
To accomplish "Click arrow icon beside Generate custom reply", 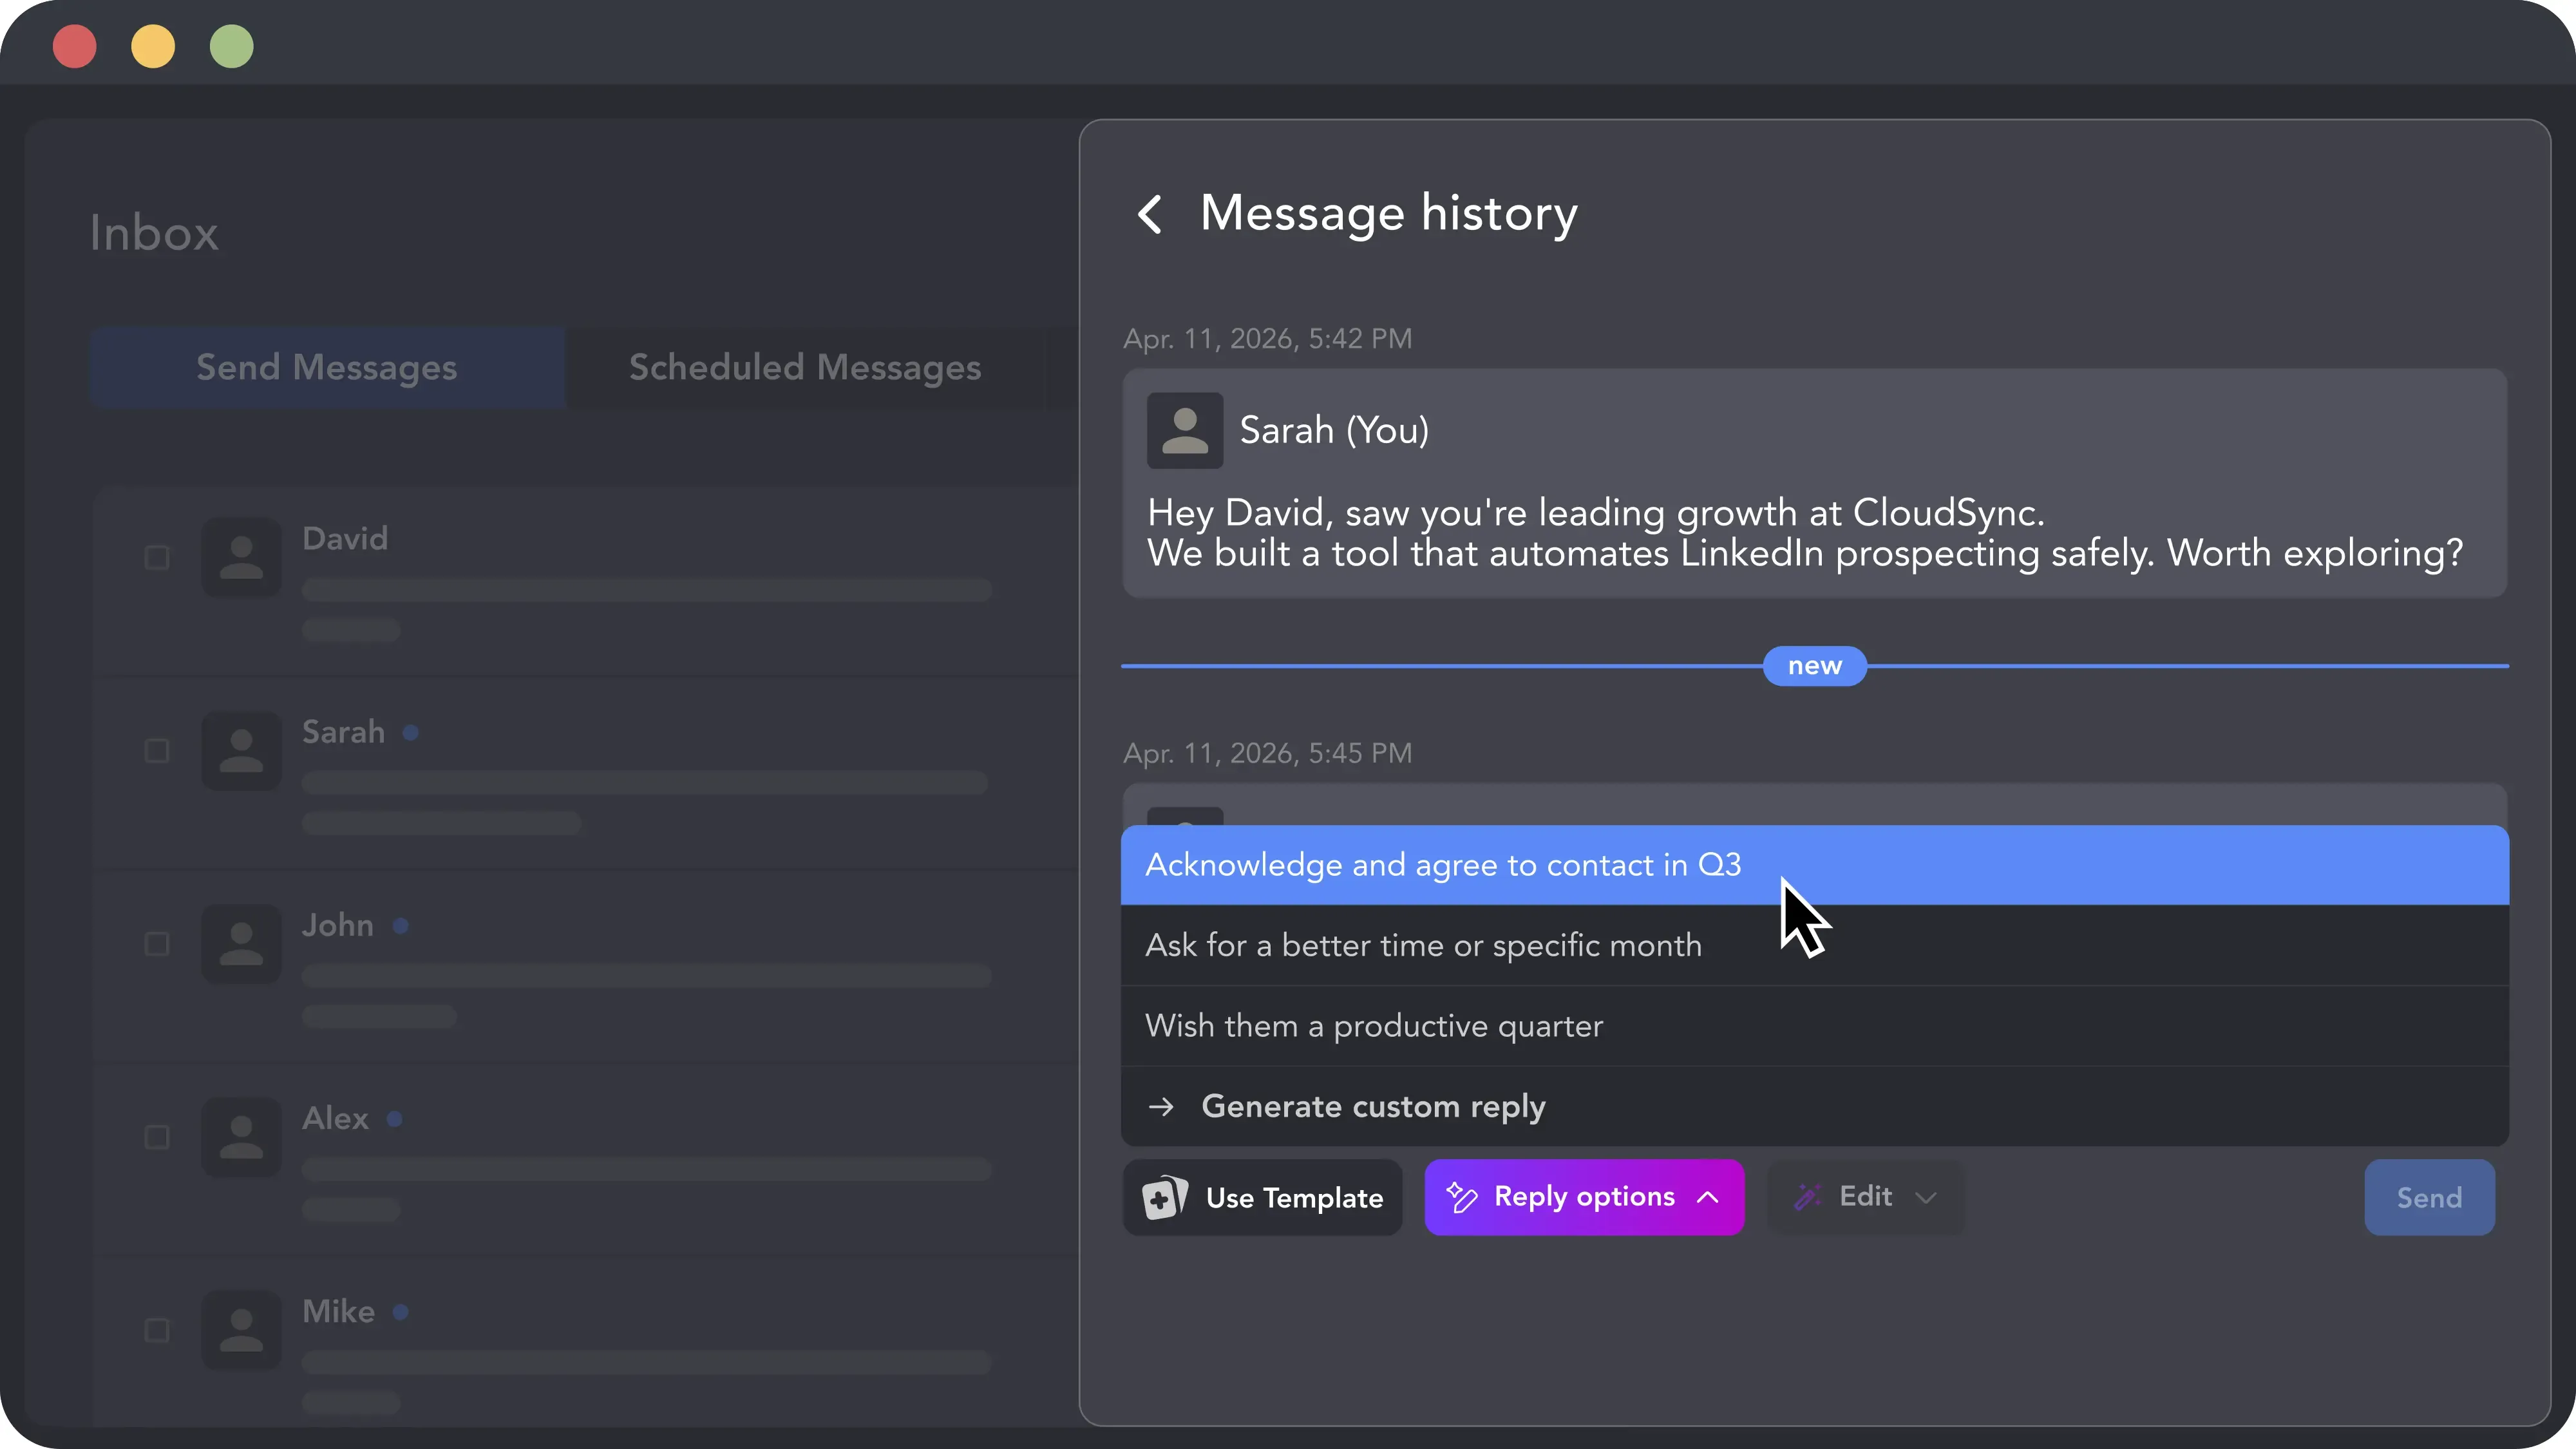I will [1161, 1106].
